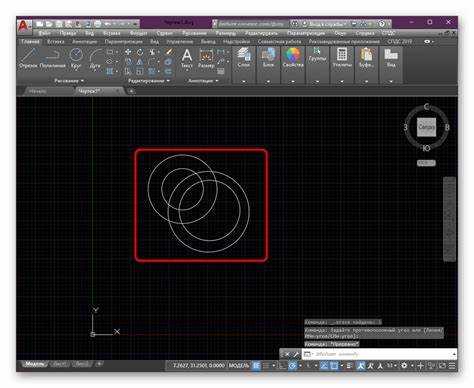Click in the command line input field
Screen dimensions: 474x388
pos(379,354)
